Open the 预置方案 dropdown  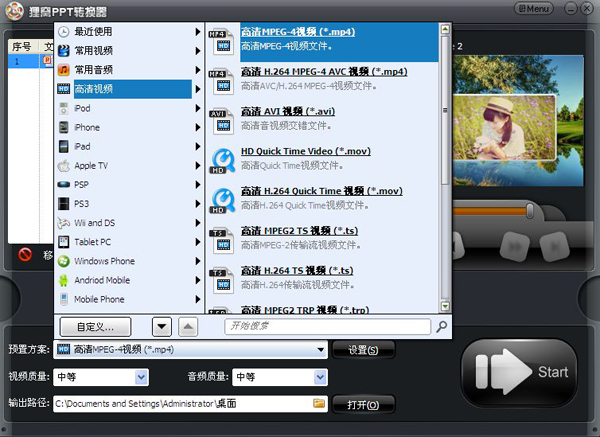point(191,349)
